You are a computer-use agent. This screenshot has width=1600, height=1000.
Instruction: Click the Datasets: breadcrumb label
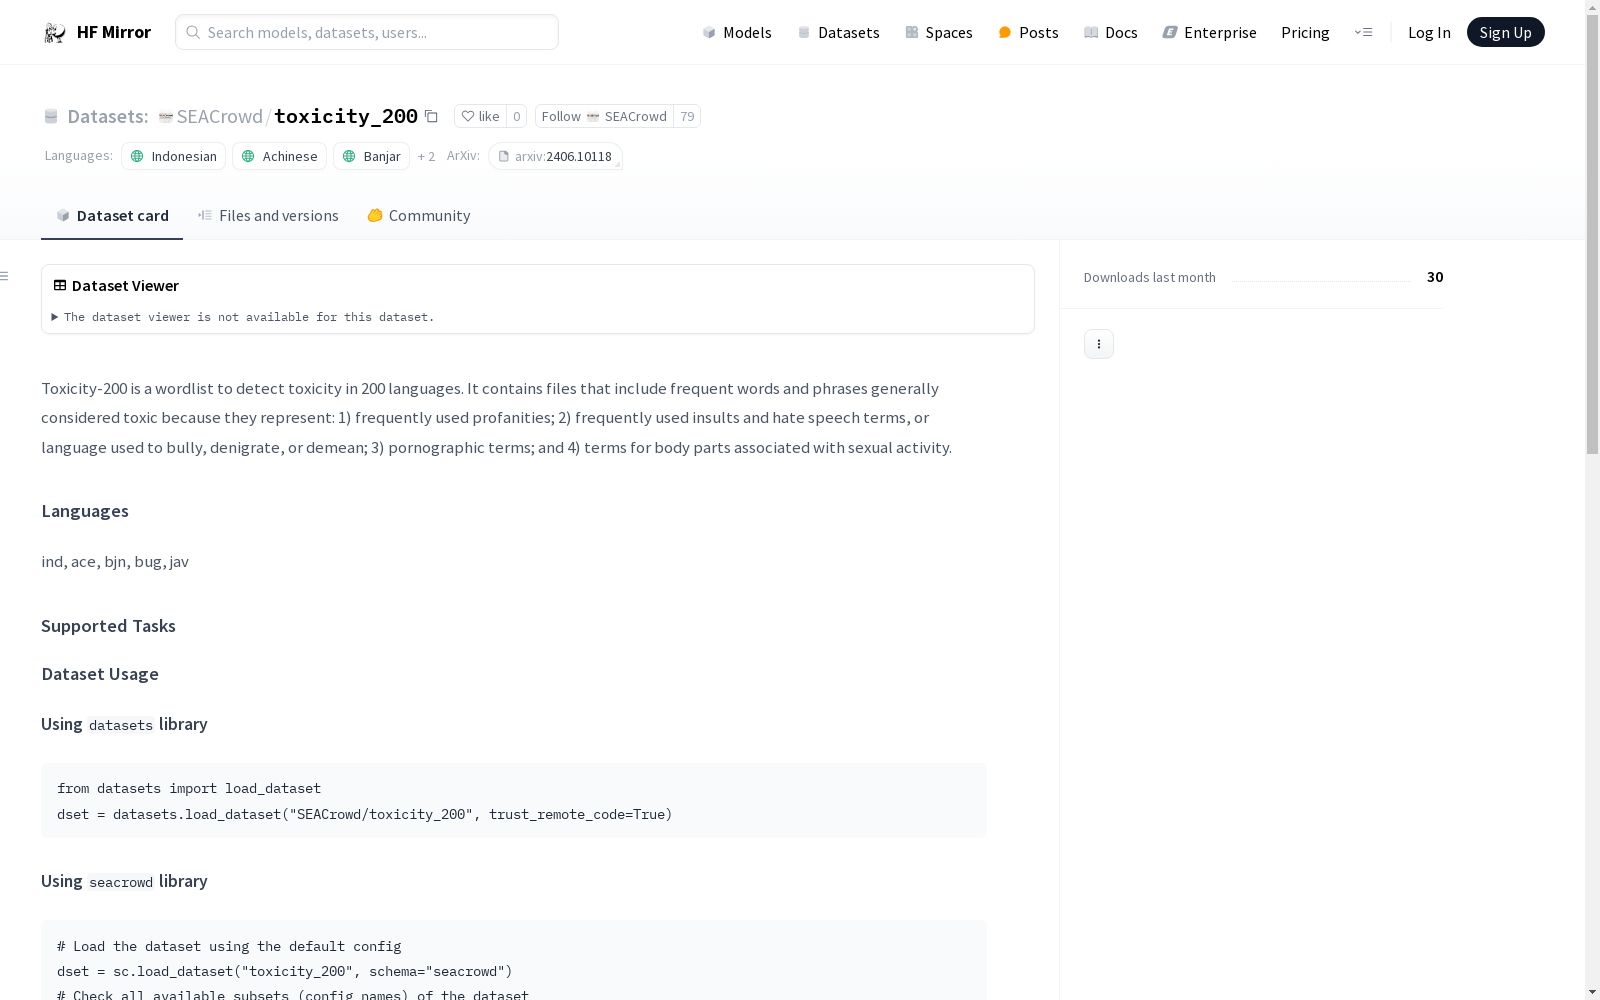(108, 116)
